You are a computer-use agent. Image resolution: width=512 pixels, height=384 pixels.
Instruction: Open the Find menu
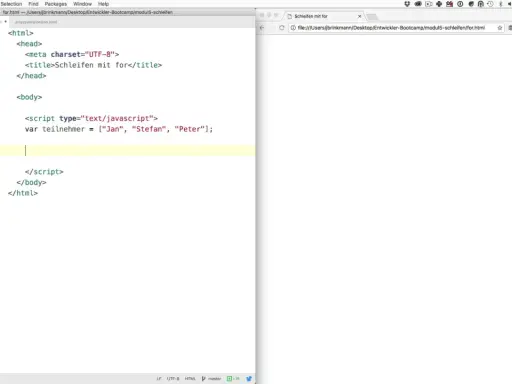(x=33, y=4)
